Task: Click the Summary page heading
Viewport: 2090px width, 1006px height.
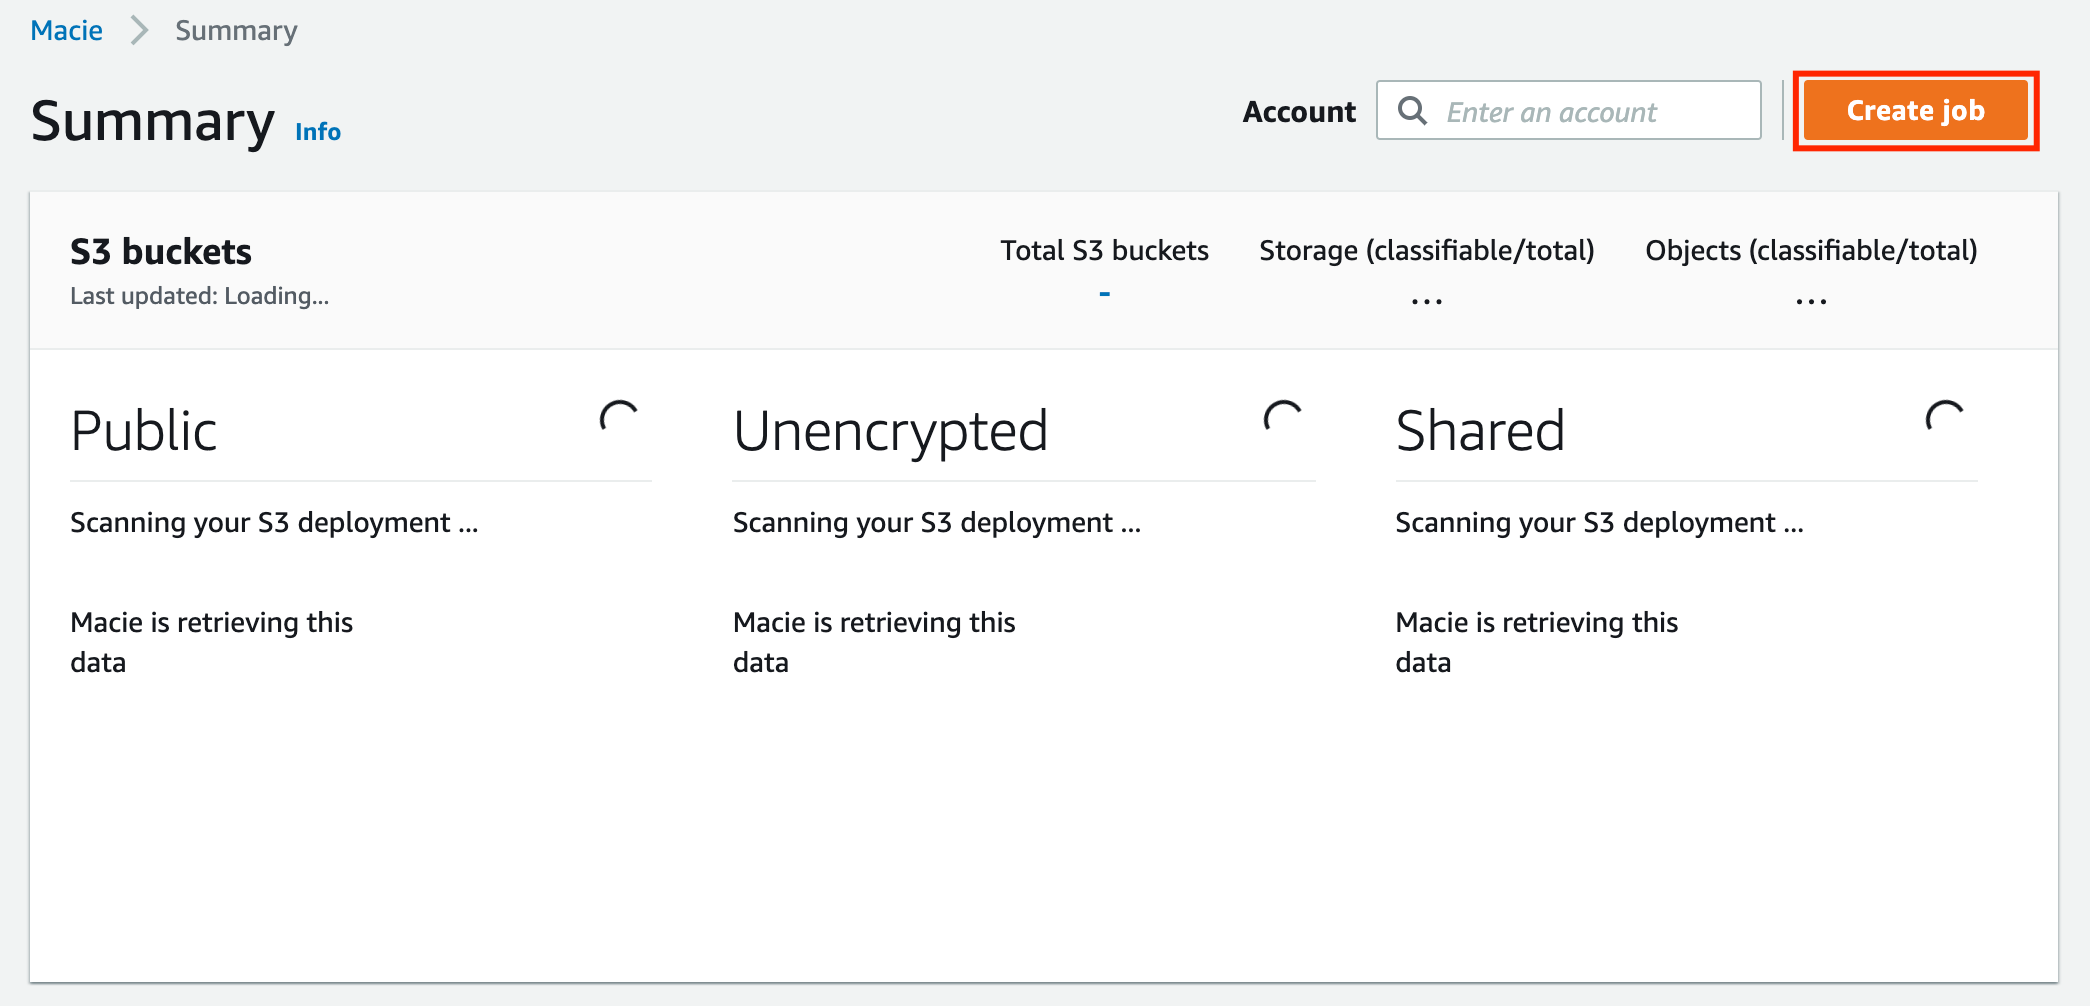Action: pyautogui.click(x=152, y=122)
